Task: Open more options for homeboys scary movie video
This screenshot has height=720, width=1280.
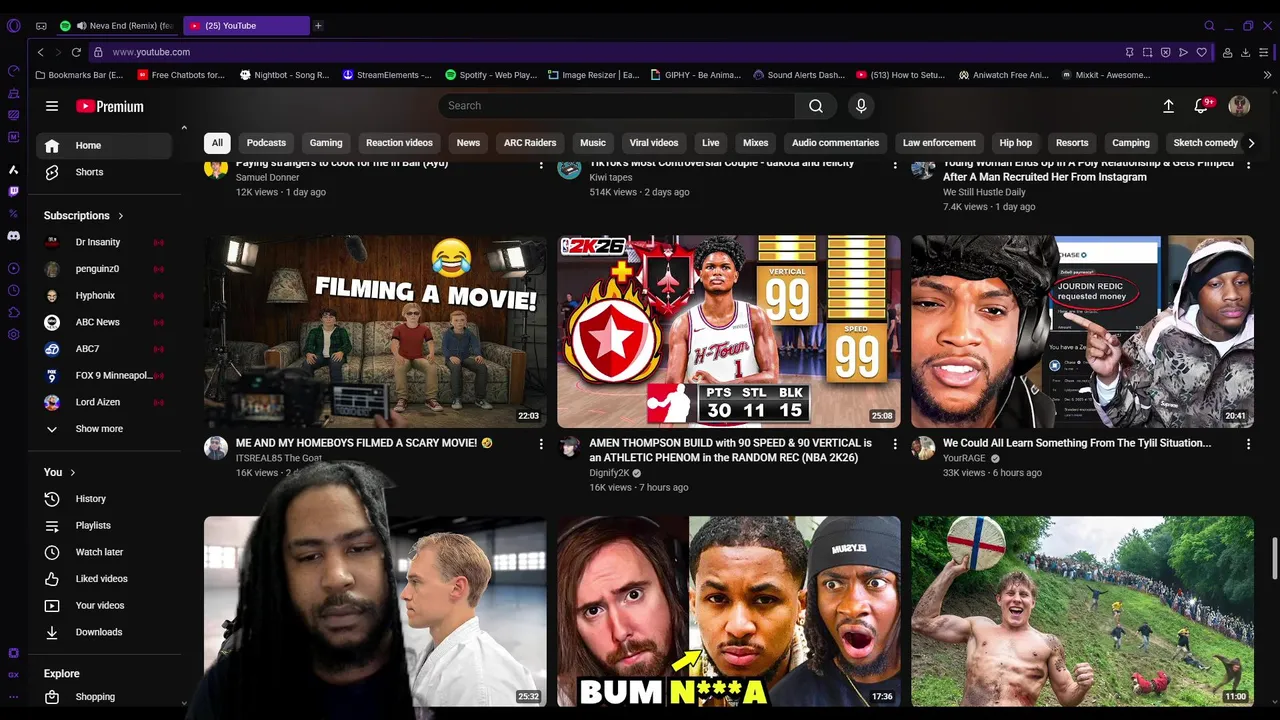Action: tap(541, 444)
